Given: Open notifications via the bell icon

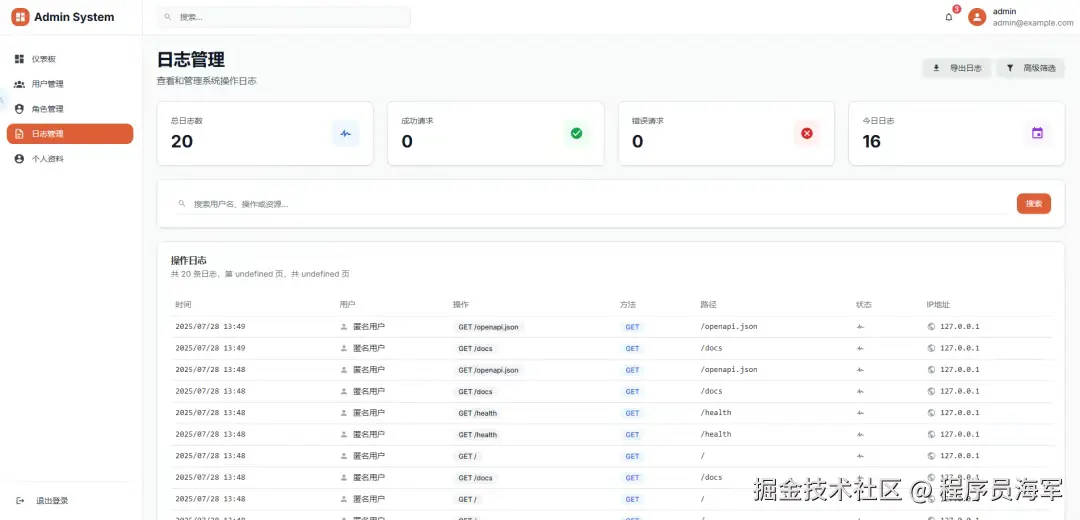Looking at the screenshot, I should [949, 17].
